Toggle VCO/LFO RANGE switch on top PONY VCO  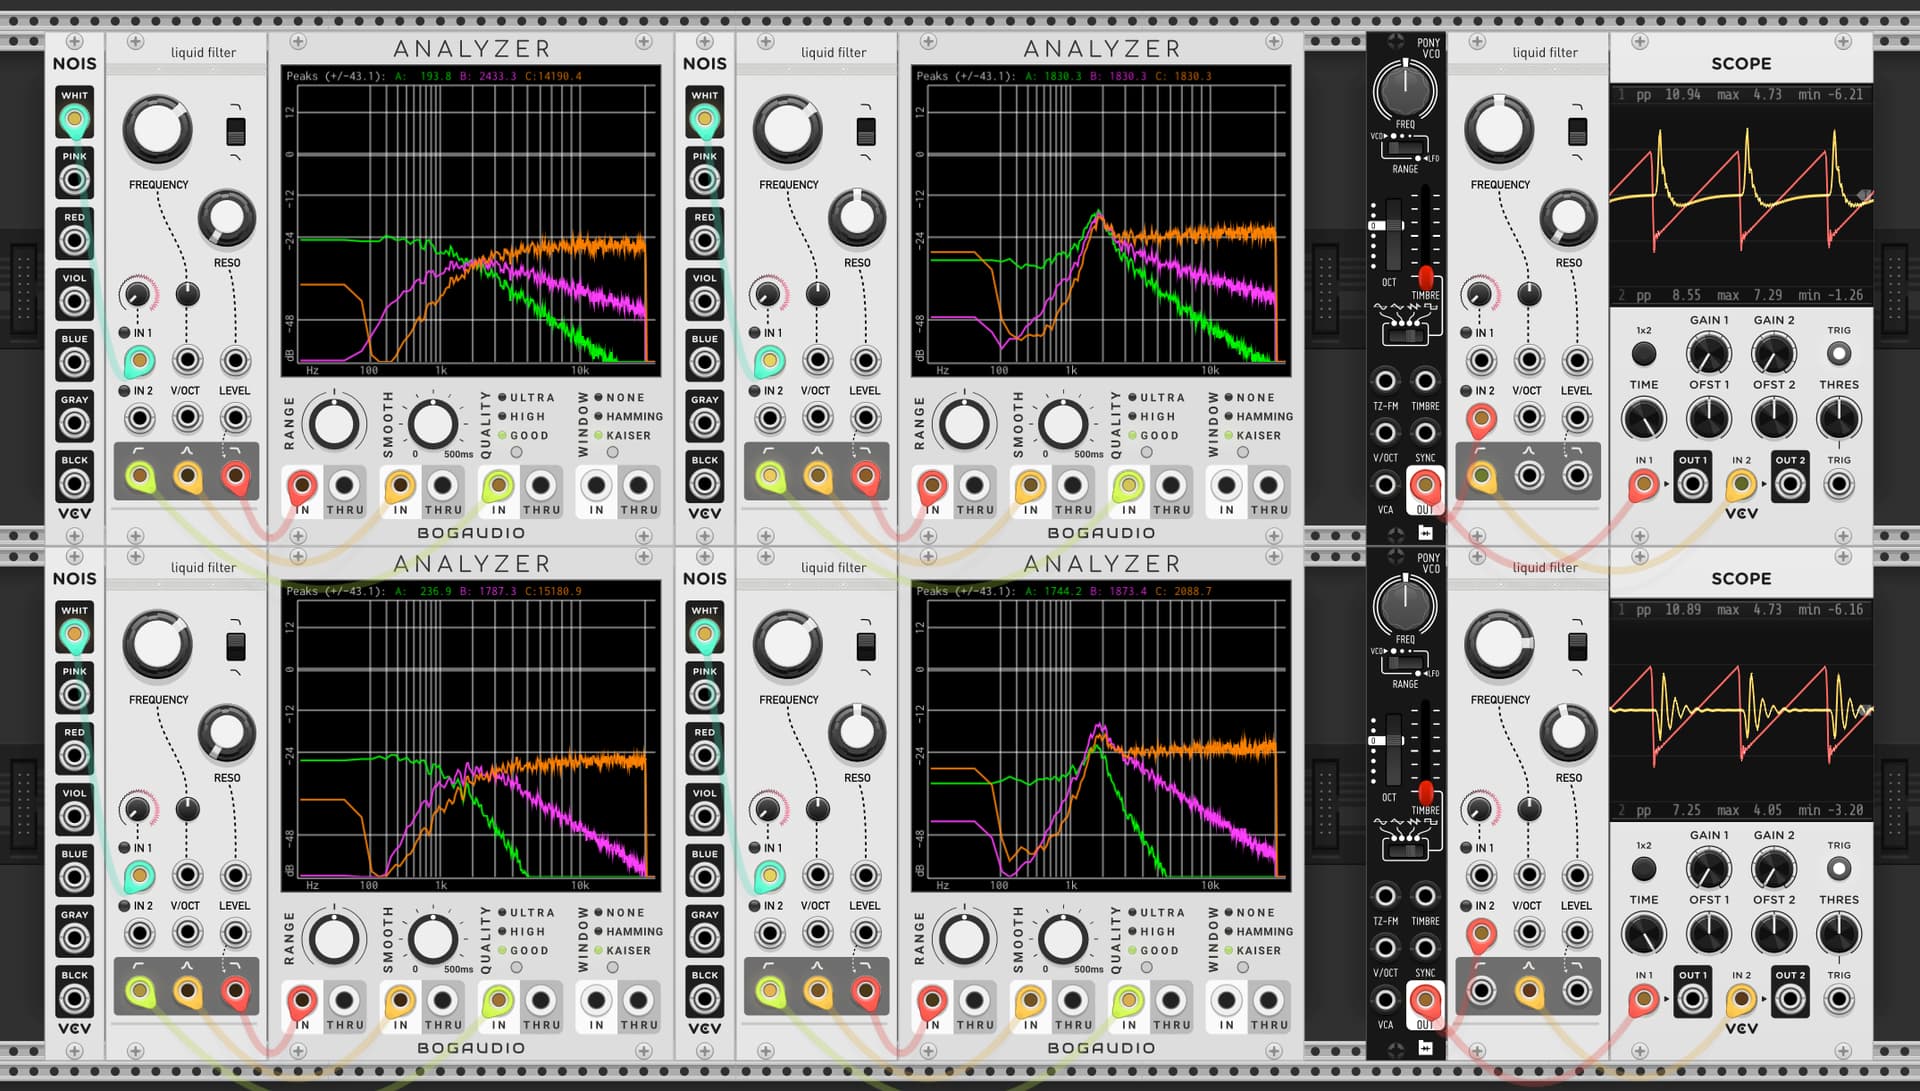click(x=1405, y=147)
